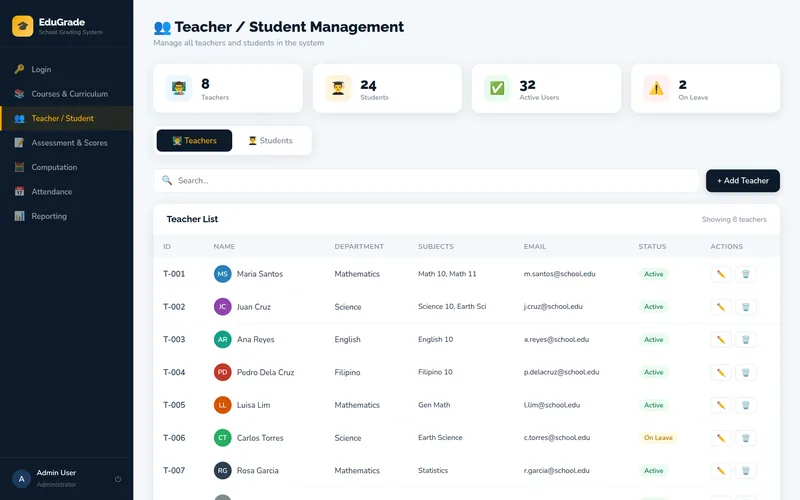
Task: Switch to the Students tab
Action: (x=270, y=140)
